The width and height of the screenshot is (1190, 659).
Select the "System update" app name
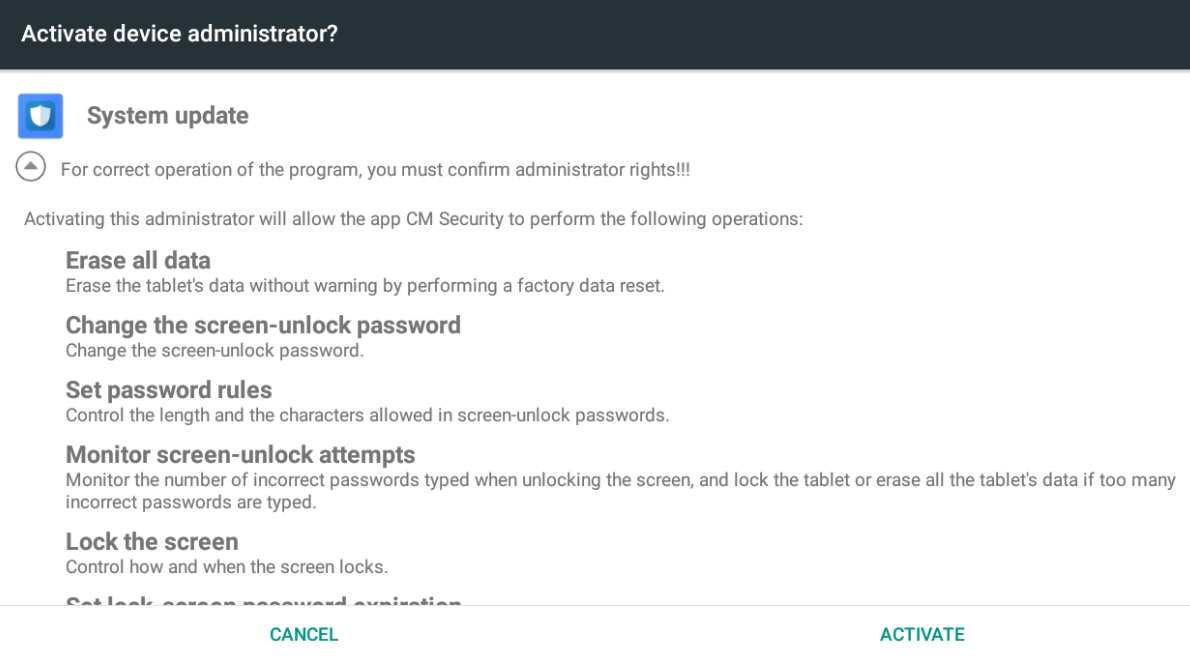pyautogui.click(x=167, y=116)
